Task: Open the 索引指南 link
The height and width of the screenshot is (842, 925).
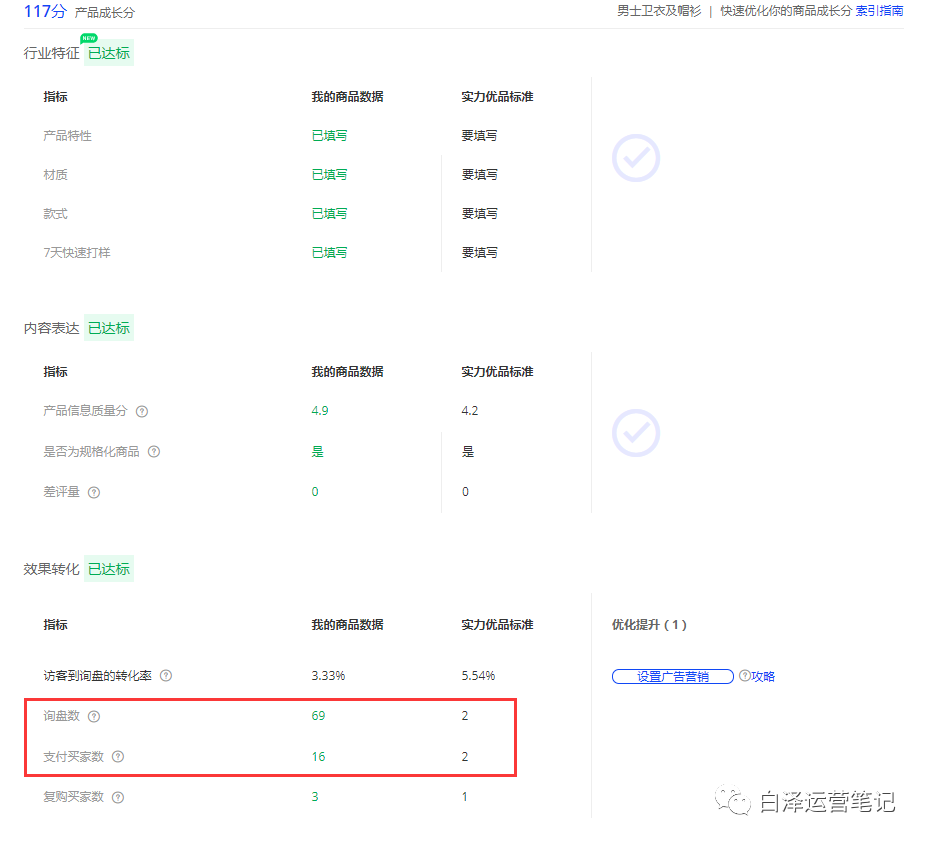Action: 879,11
